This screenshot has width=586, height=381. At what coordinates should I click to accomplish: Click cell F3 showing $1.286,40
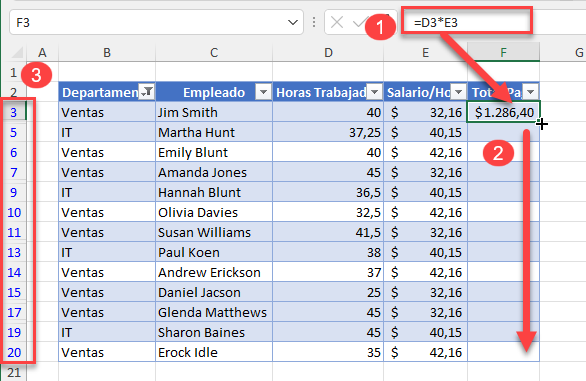click(503, 112)
